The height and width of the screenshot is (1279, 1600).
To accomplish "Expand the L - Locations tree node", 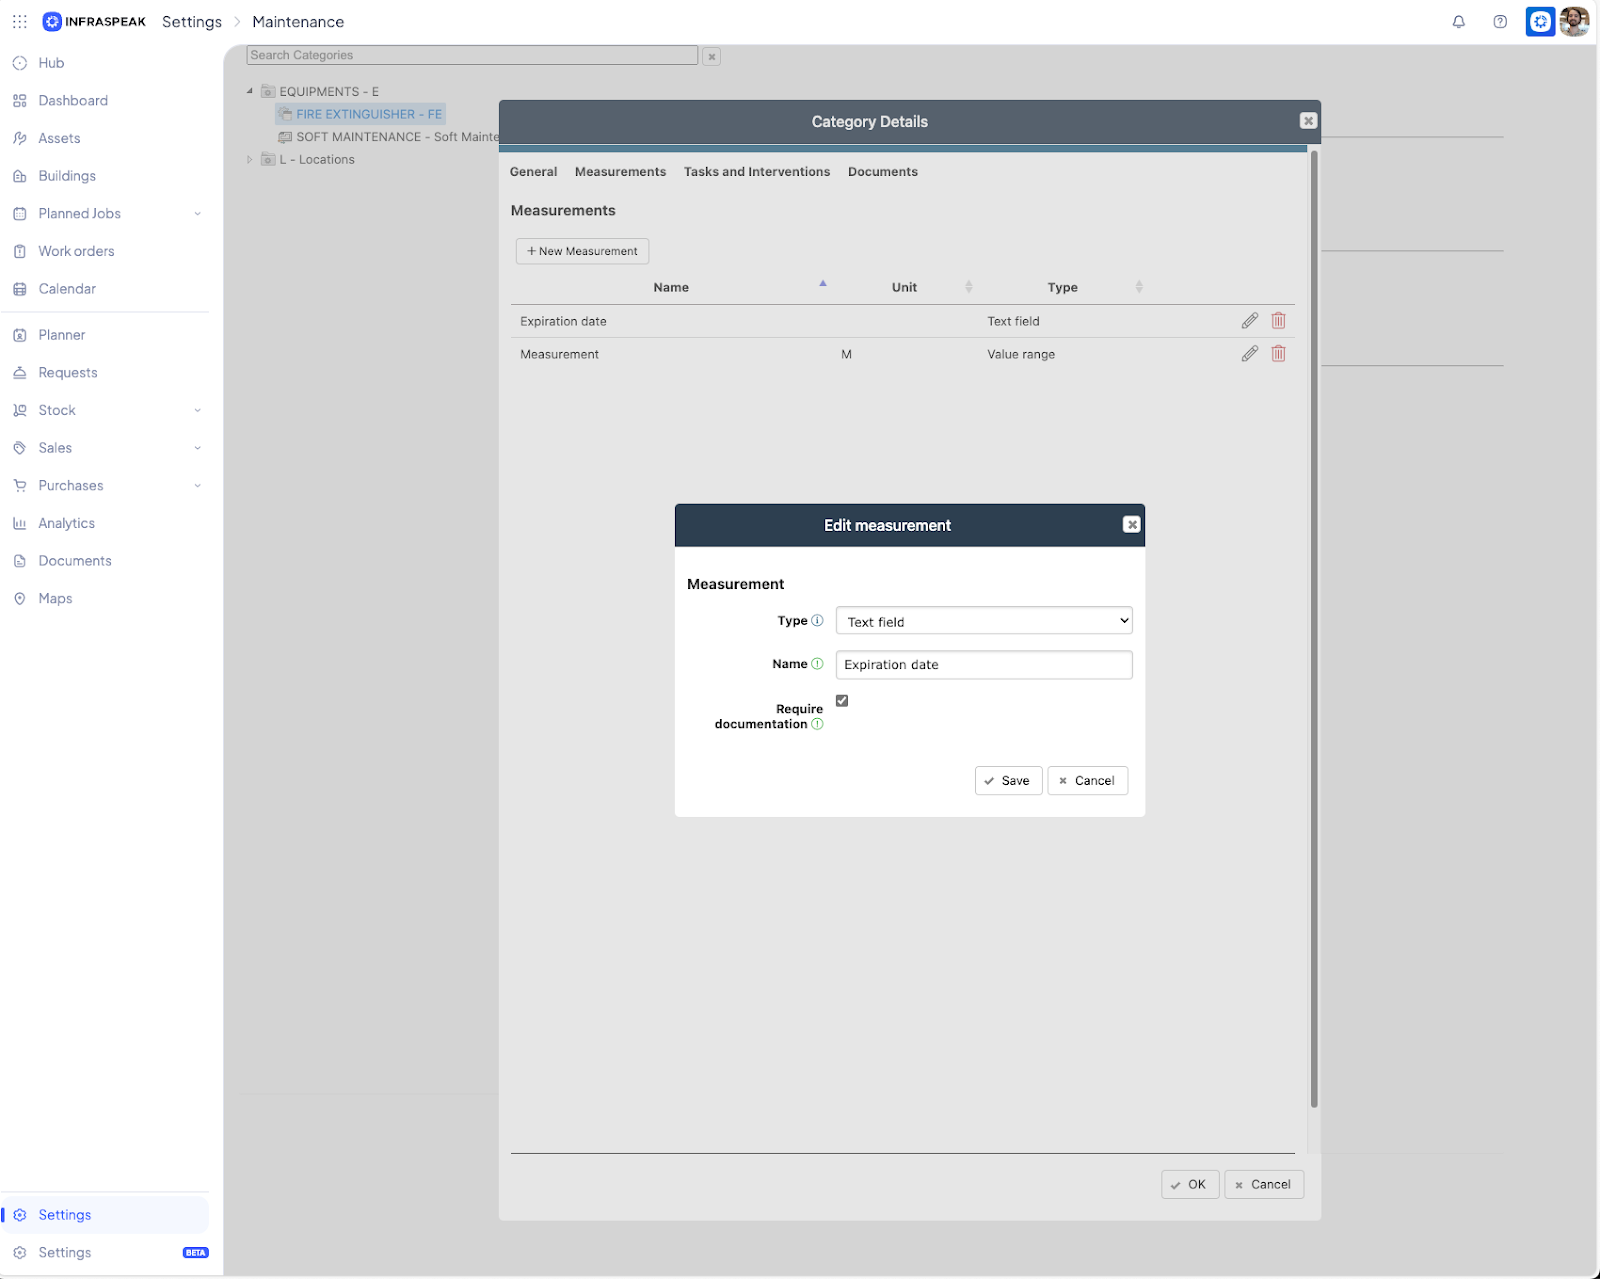I will (x=250, y=159).
